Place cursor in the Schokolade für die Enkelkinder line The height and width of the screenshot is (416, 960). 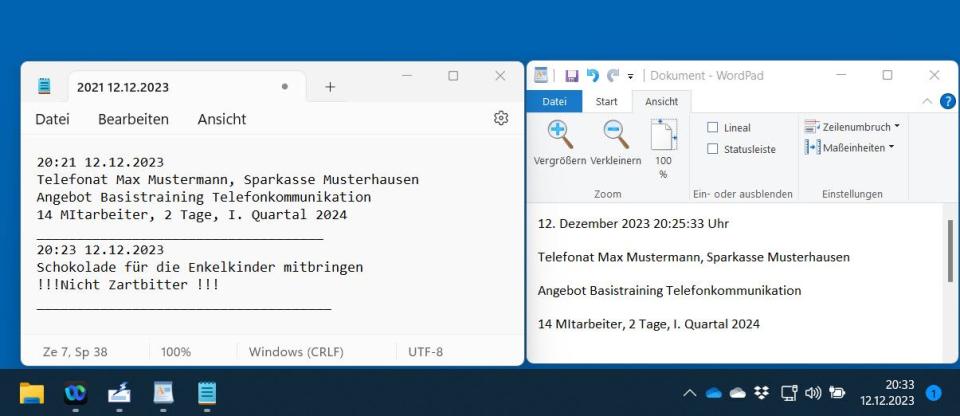tap(200, 268)
